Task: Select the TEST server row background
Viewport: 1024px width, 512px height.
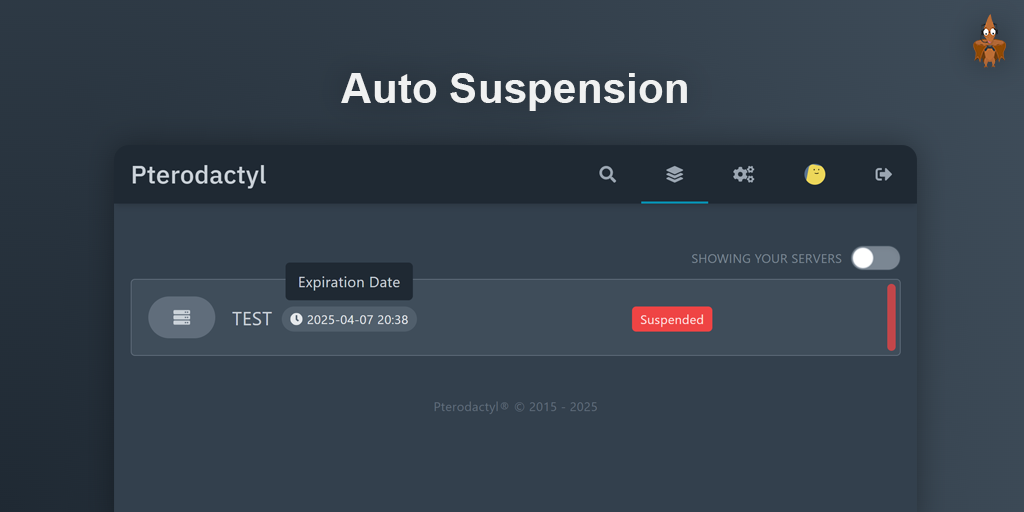Action: [515, 317]
